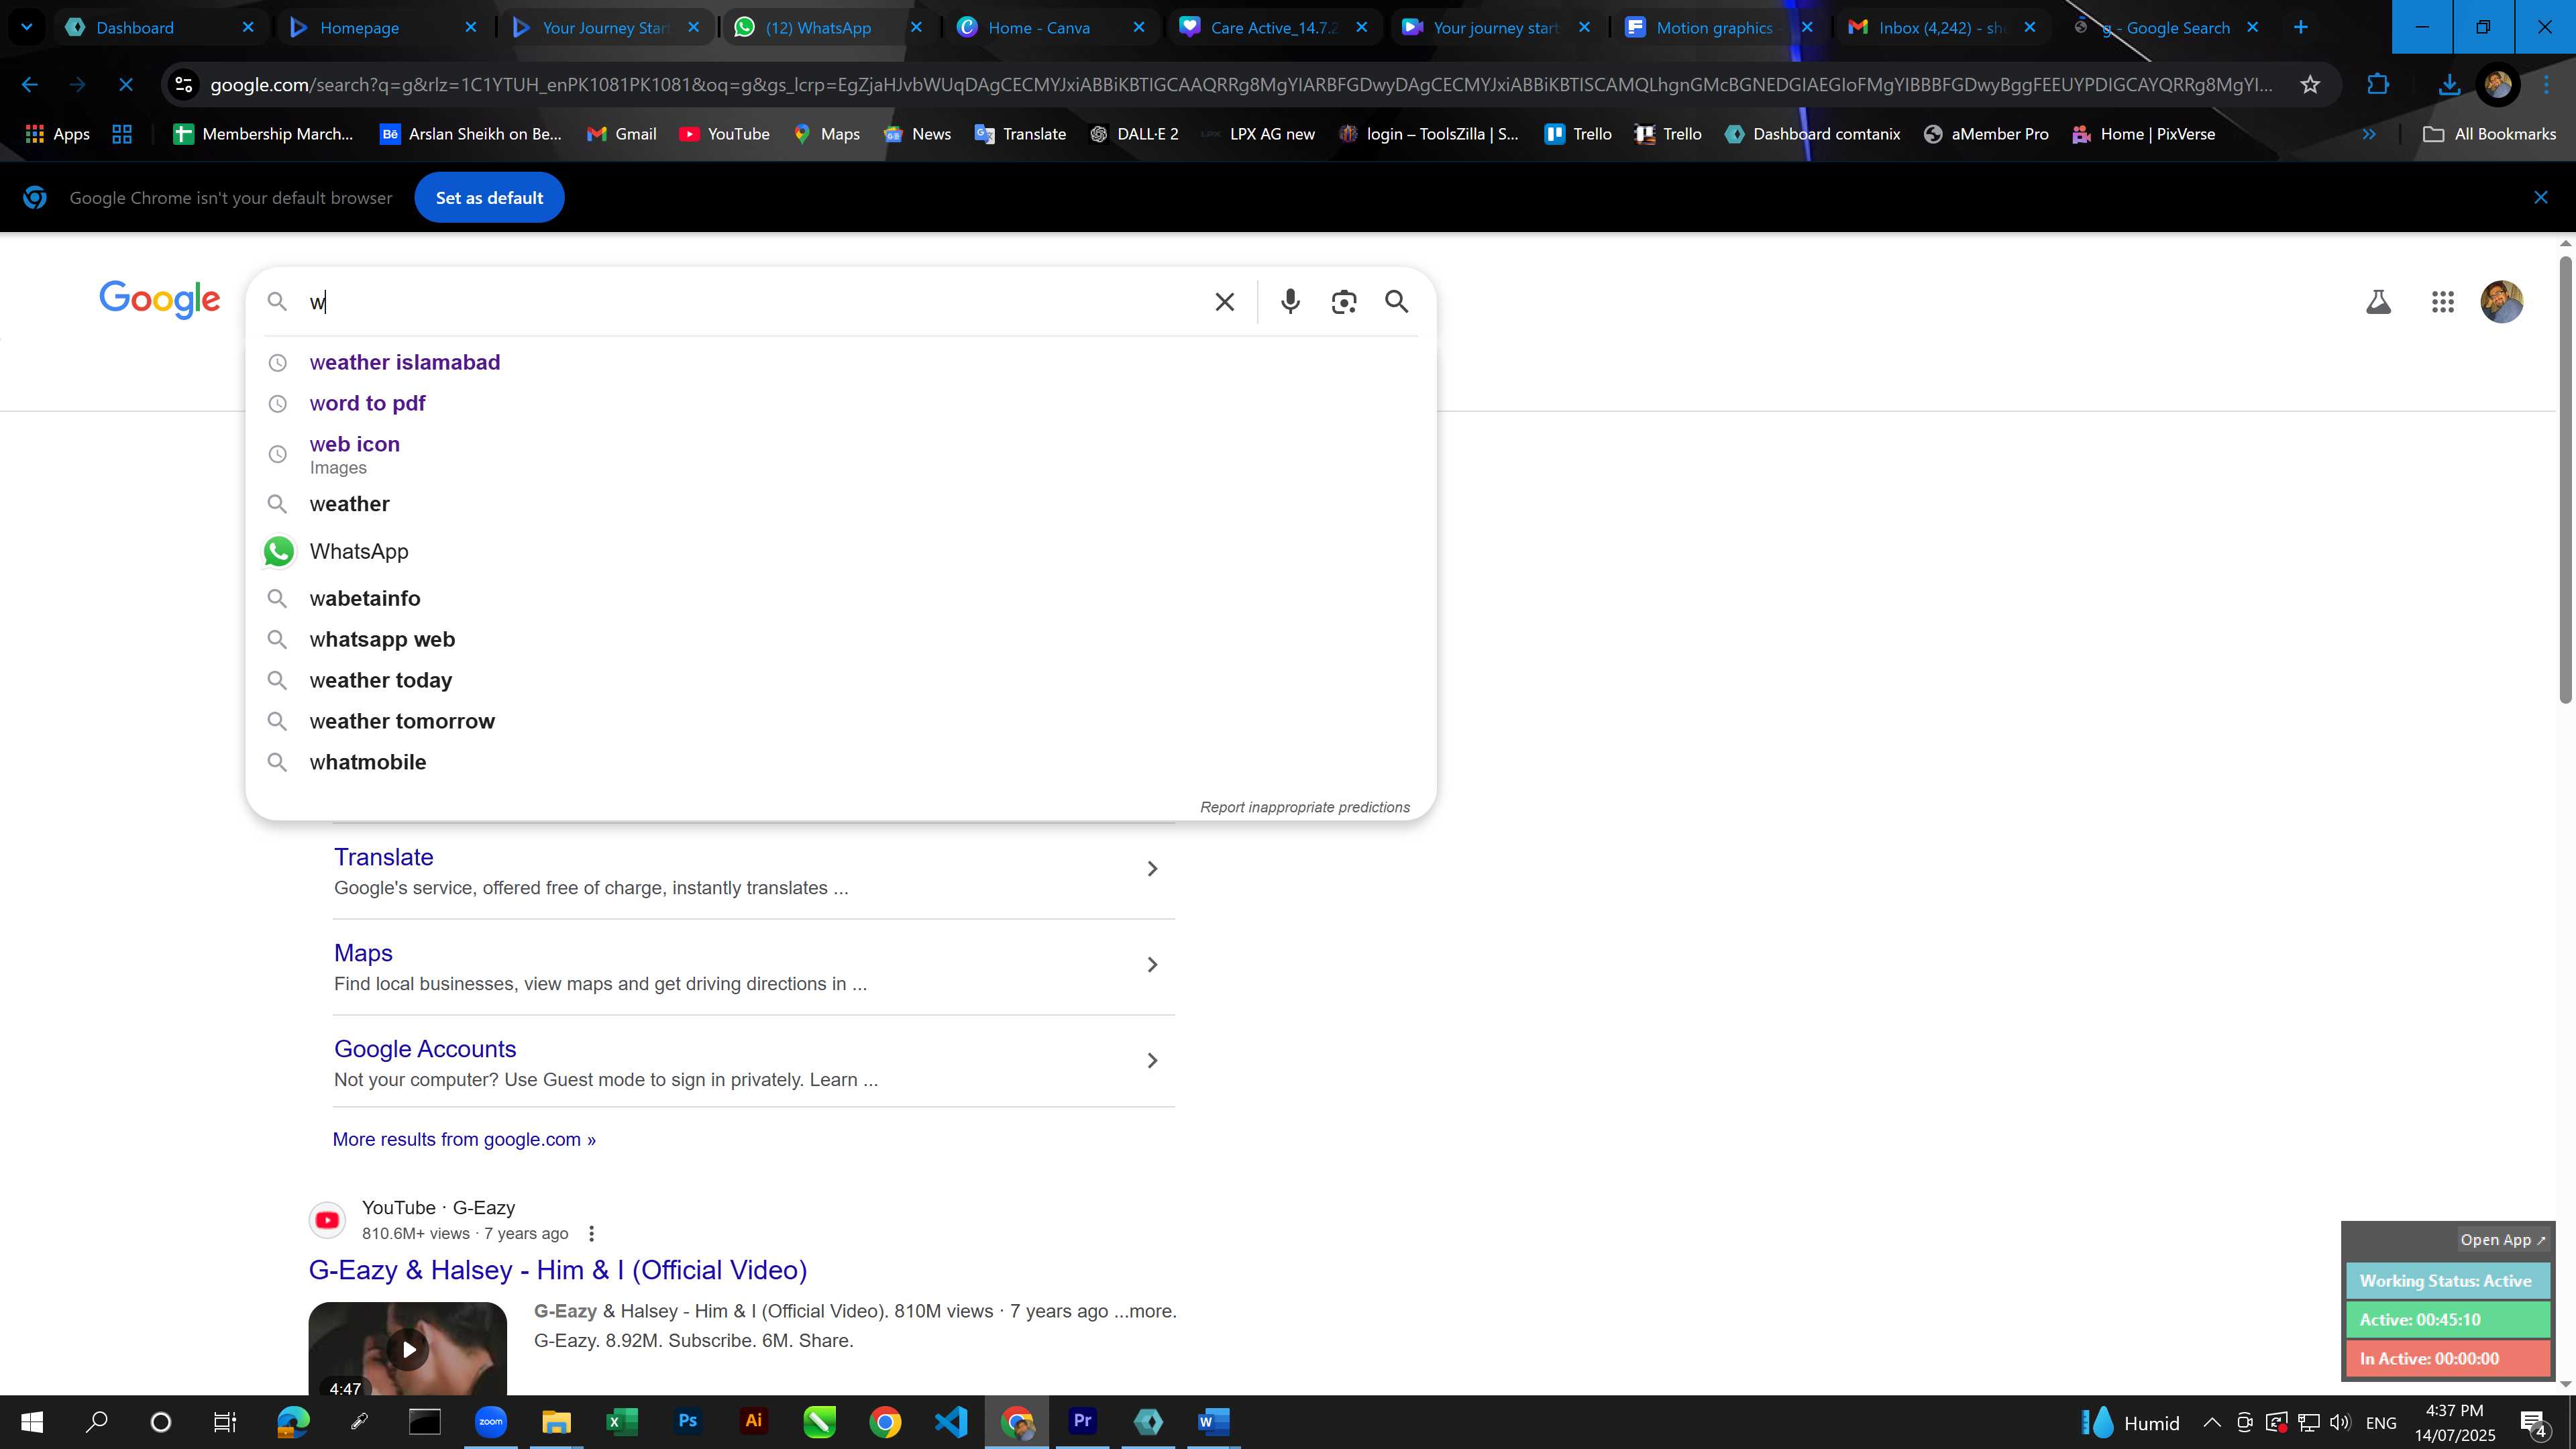Click Set as default button
The height and width of the screenshot is (1449, 2576).
click(x=489, y=198)
